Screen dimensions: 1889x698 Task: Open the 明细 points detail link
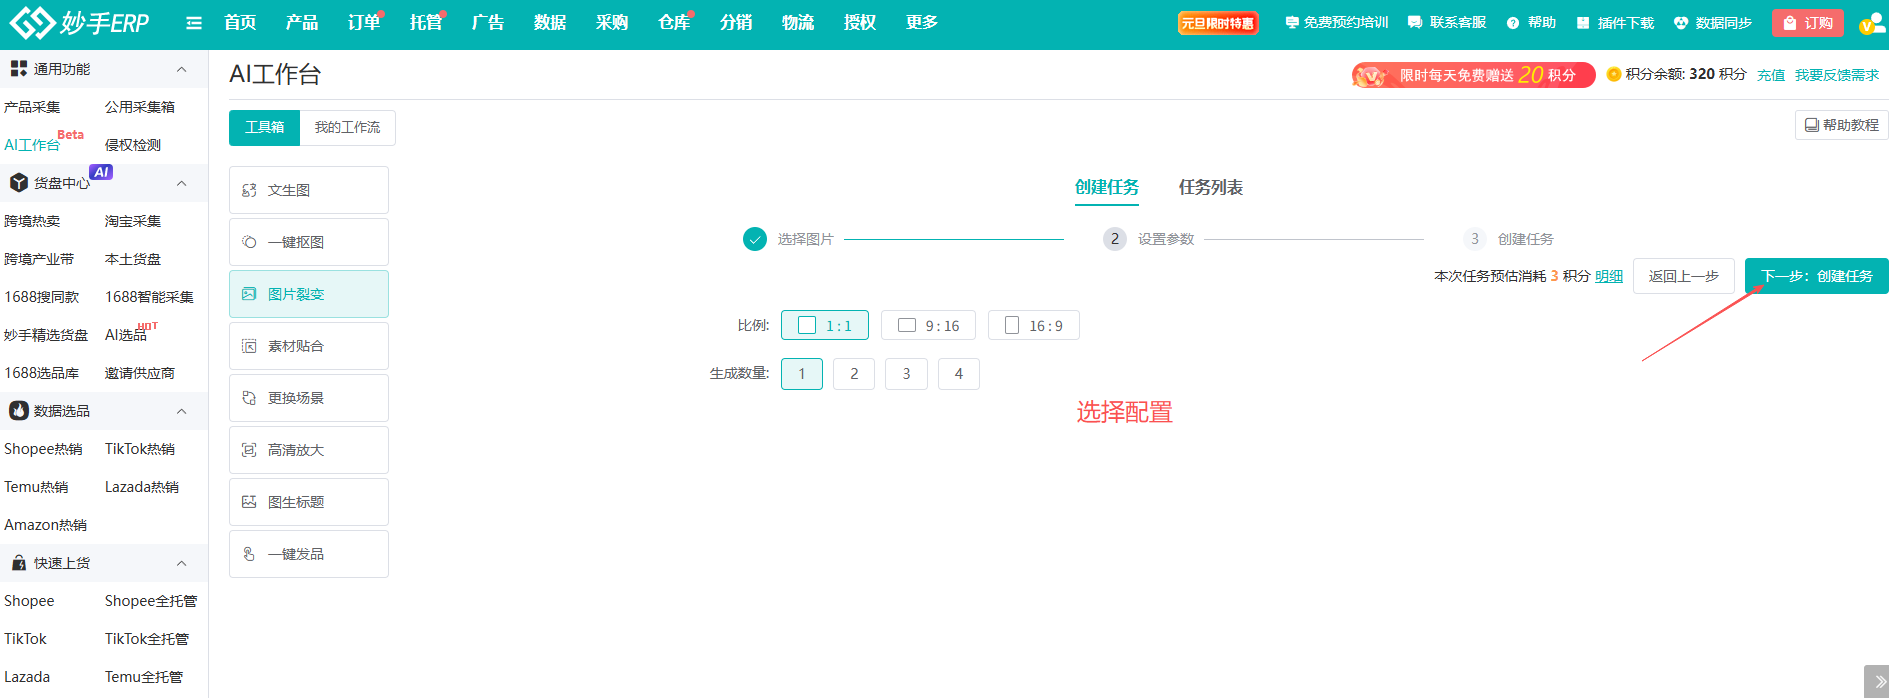(1608, 276)
